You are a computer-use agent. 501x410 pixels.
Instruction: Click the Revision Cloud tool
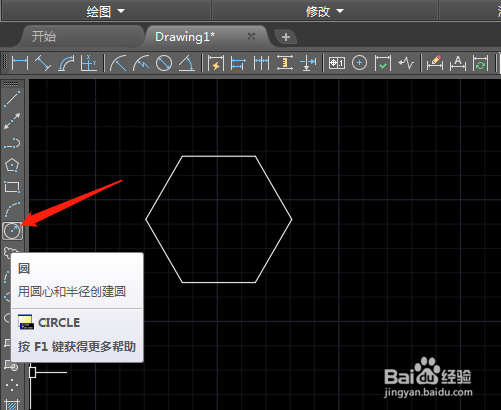pos(10,252)
